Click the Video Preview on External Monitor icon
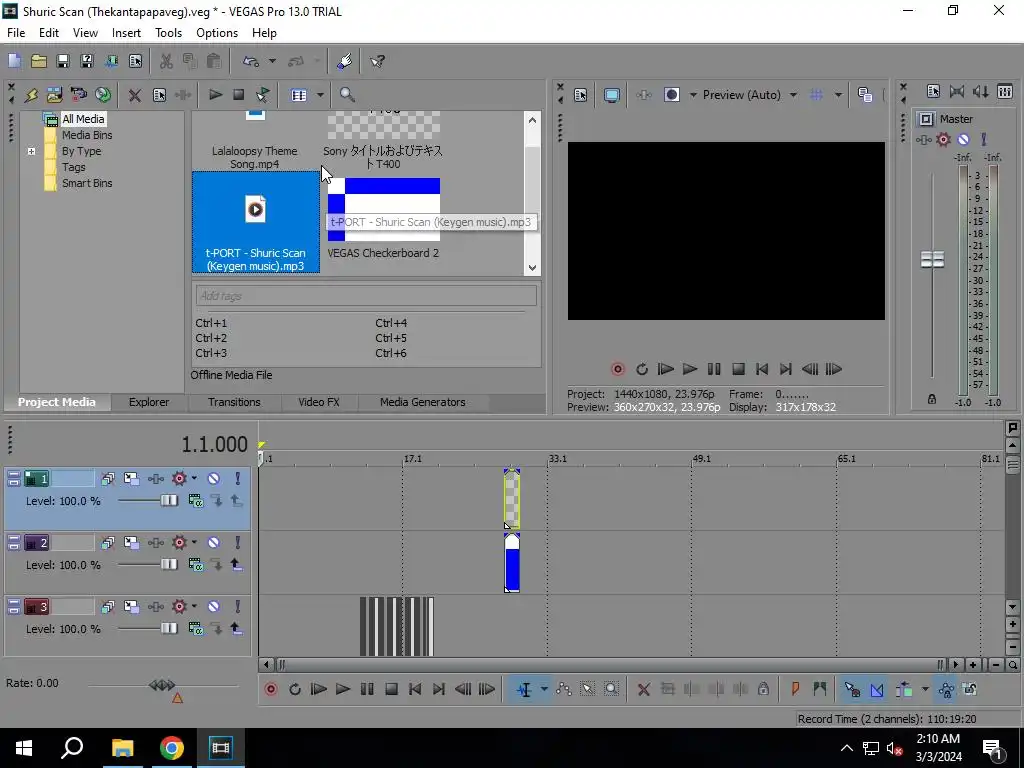Image resolution: width=1024 pixels, height=768 pixels. point(612,95)
